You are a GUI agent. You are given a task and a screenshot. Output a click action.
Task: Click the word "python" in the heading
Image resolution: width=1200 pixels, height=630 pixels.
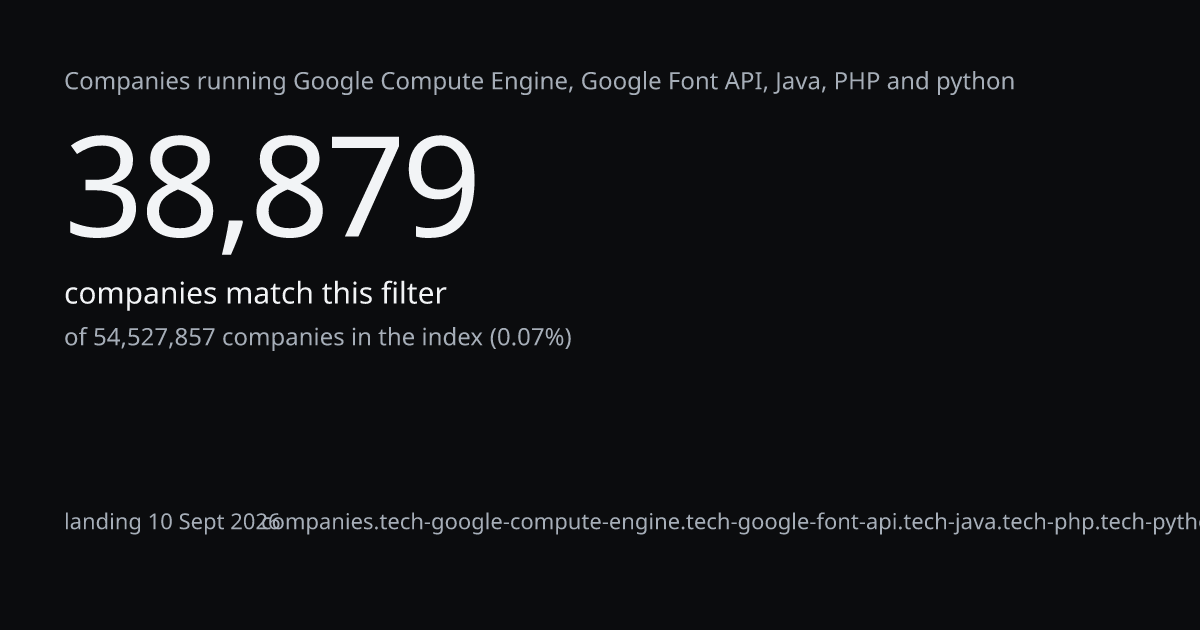click(975, 82)
